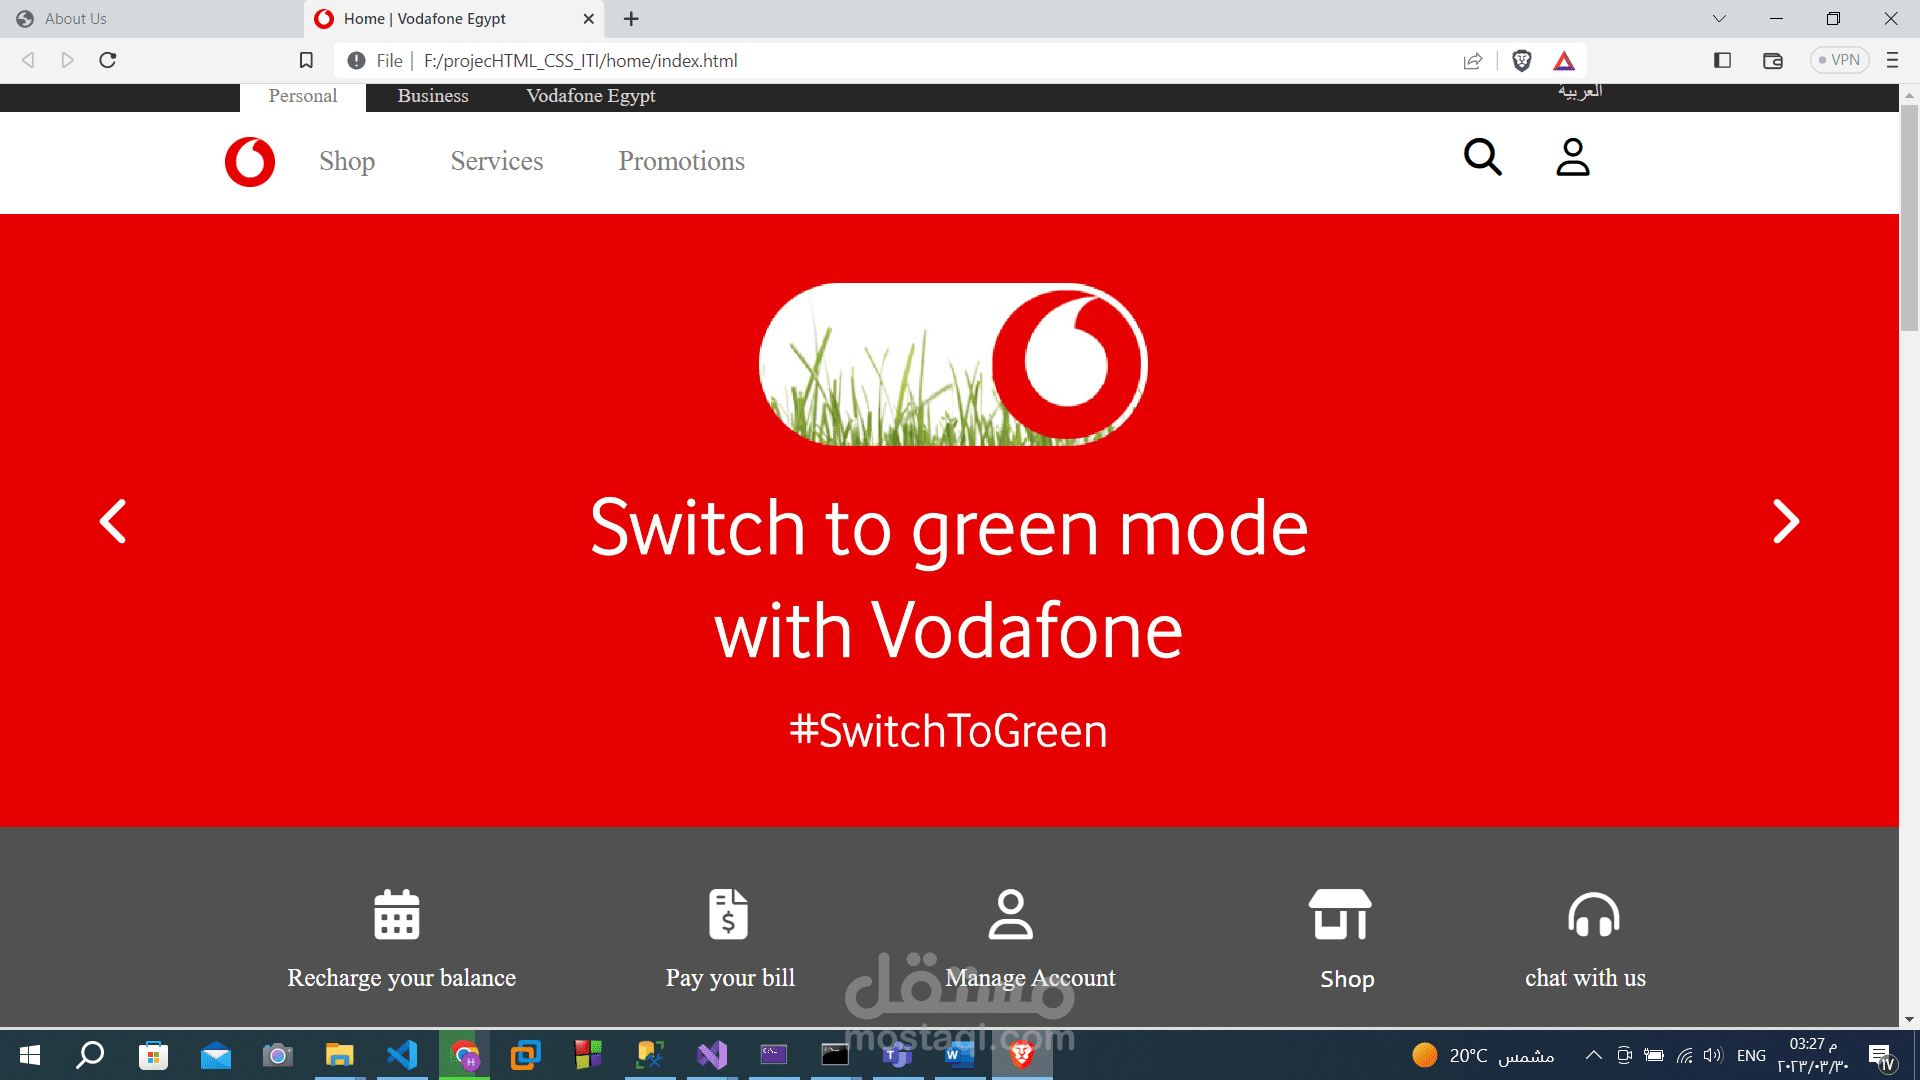Click the Pay your bill invoice icon
Viewport: 1920px width, 1080px height.
(x=729, y=914)
